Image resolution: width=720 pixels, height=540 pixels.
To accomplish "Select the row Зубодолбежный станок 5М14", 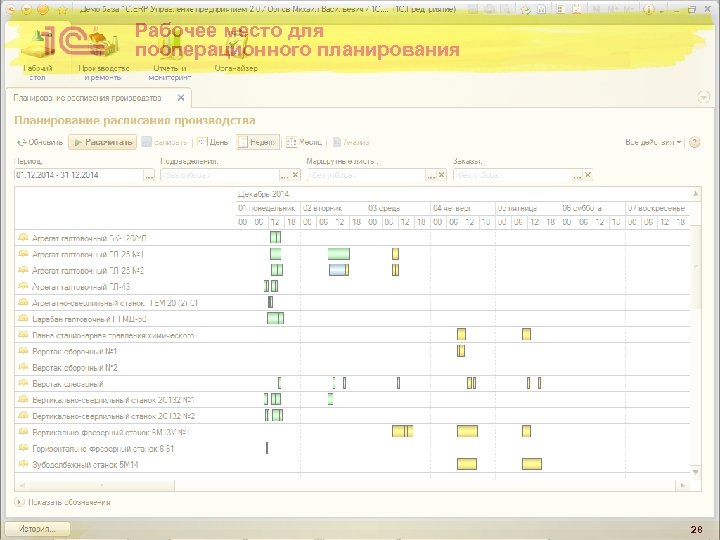I will pyautogui.click(x=353, y=464).
